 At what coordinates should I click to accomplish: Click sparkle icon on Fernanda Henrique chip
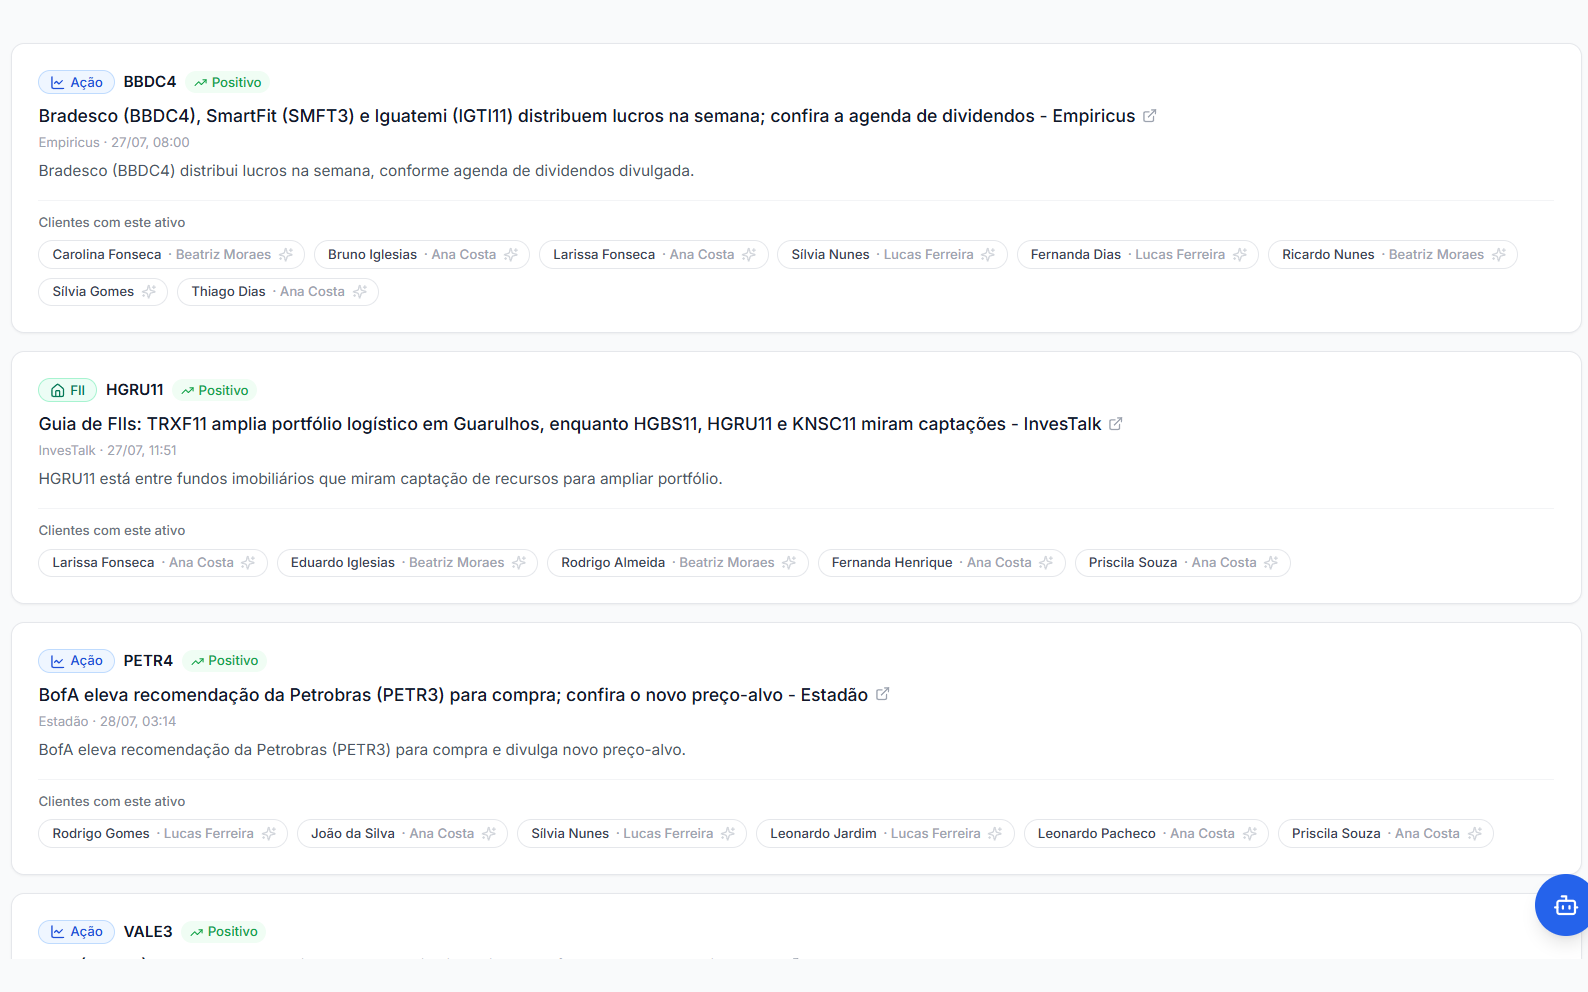point(1046,563)
